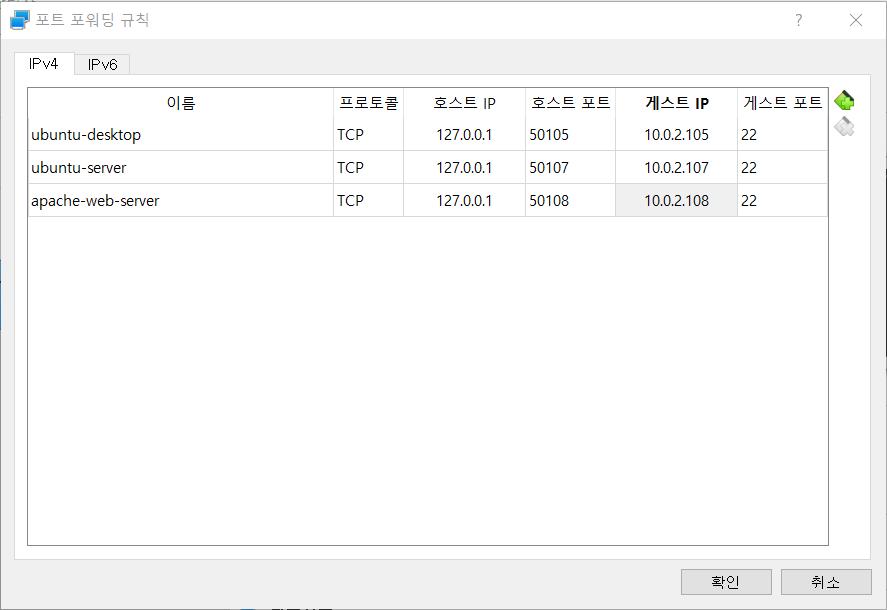Click the VirtualBox title bar icon

(x=19, y=20)
